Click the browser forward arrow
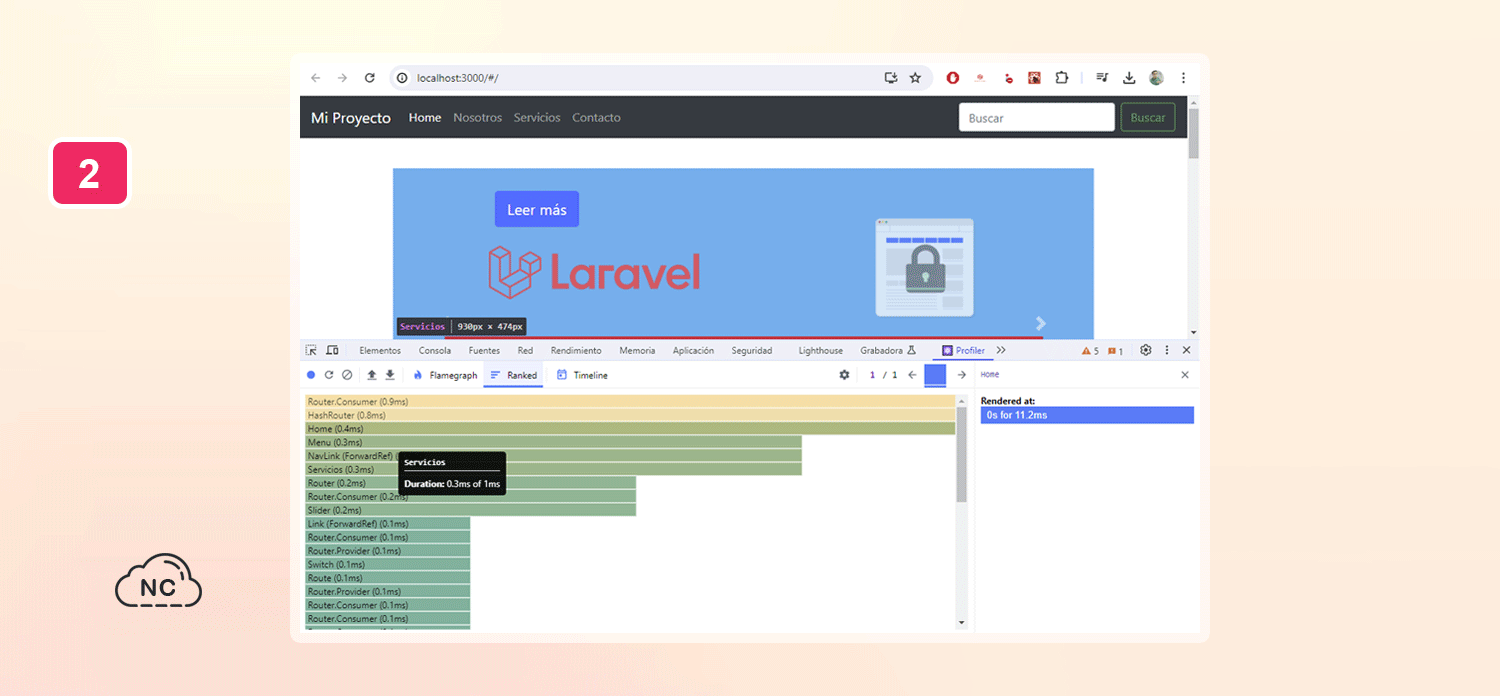This screenshot has height=696, width=1500. click(x=342, y=78)
